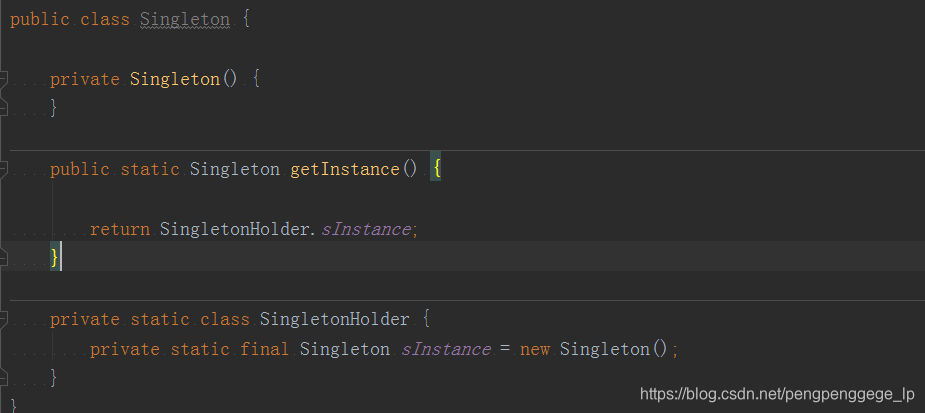925x413 pixels.
Task: Click 'static' before the 'final' keyword
Action: coord(200,349)
